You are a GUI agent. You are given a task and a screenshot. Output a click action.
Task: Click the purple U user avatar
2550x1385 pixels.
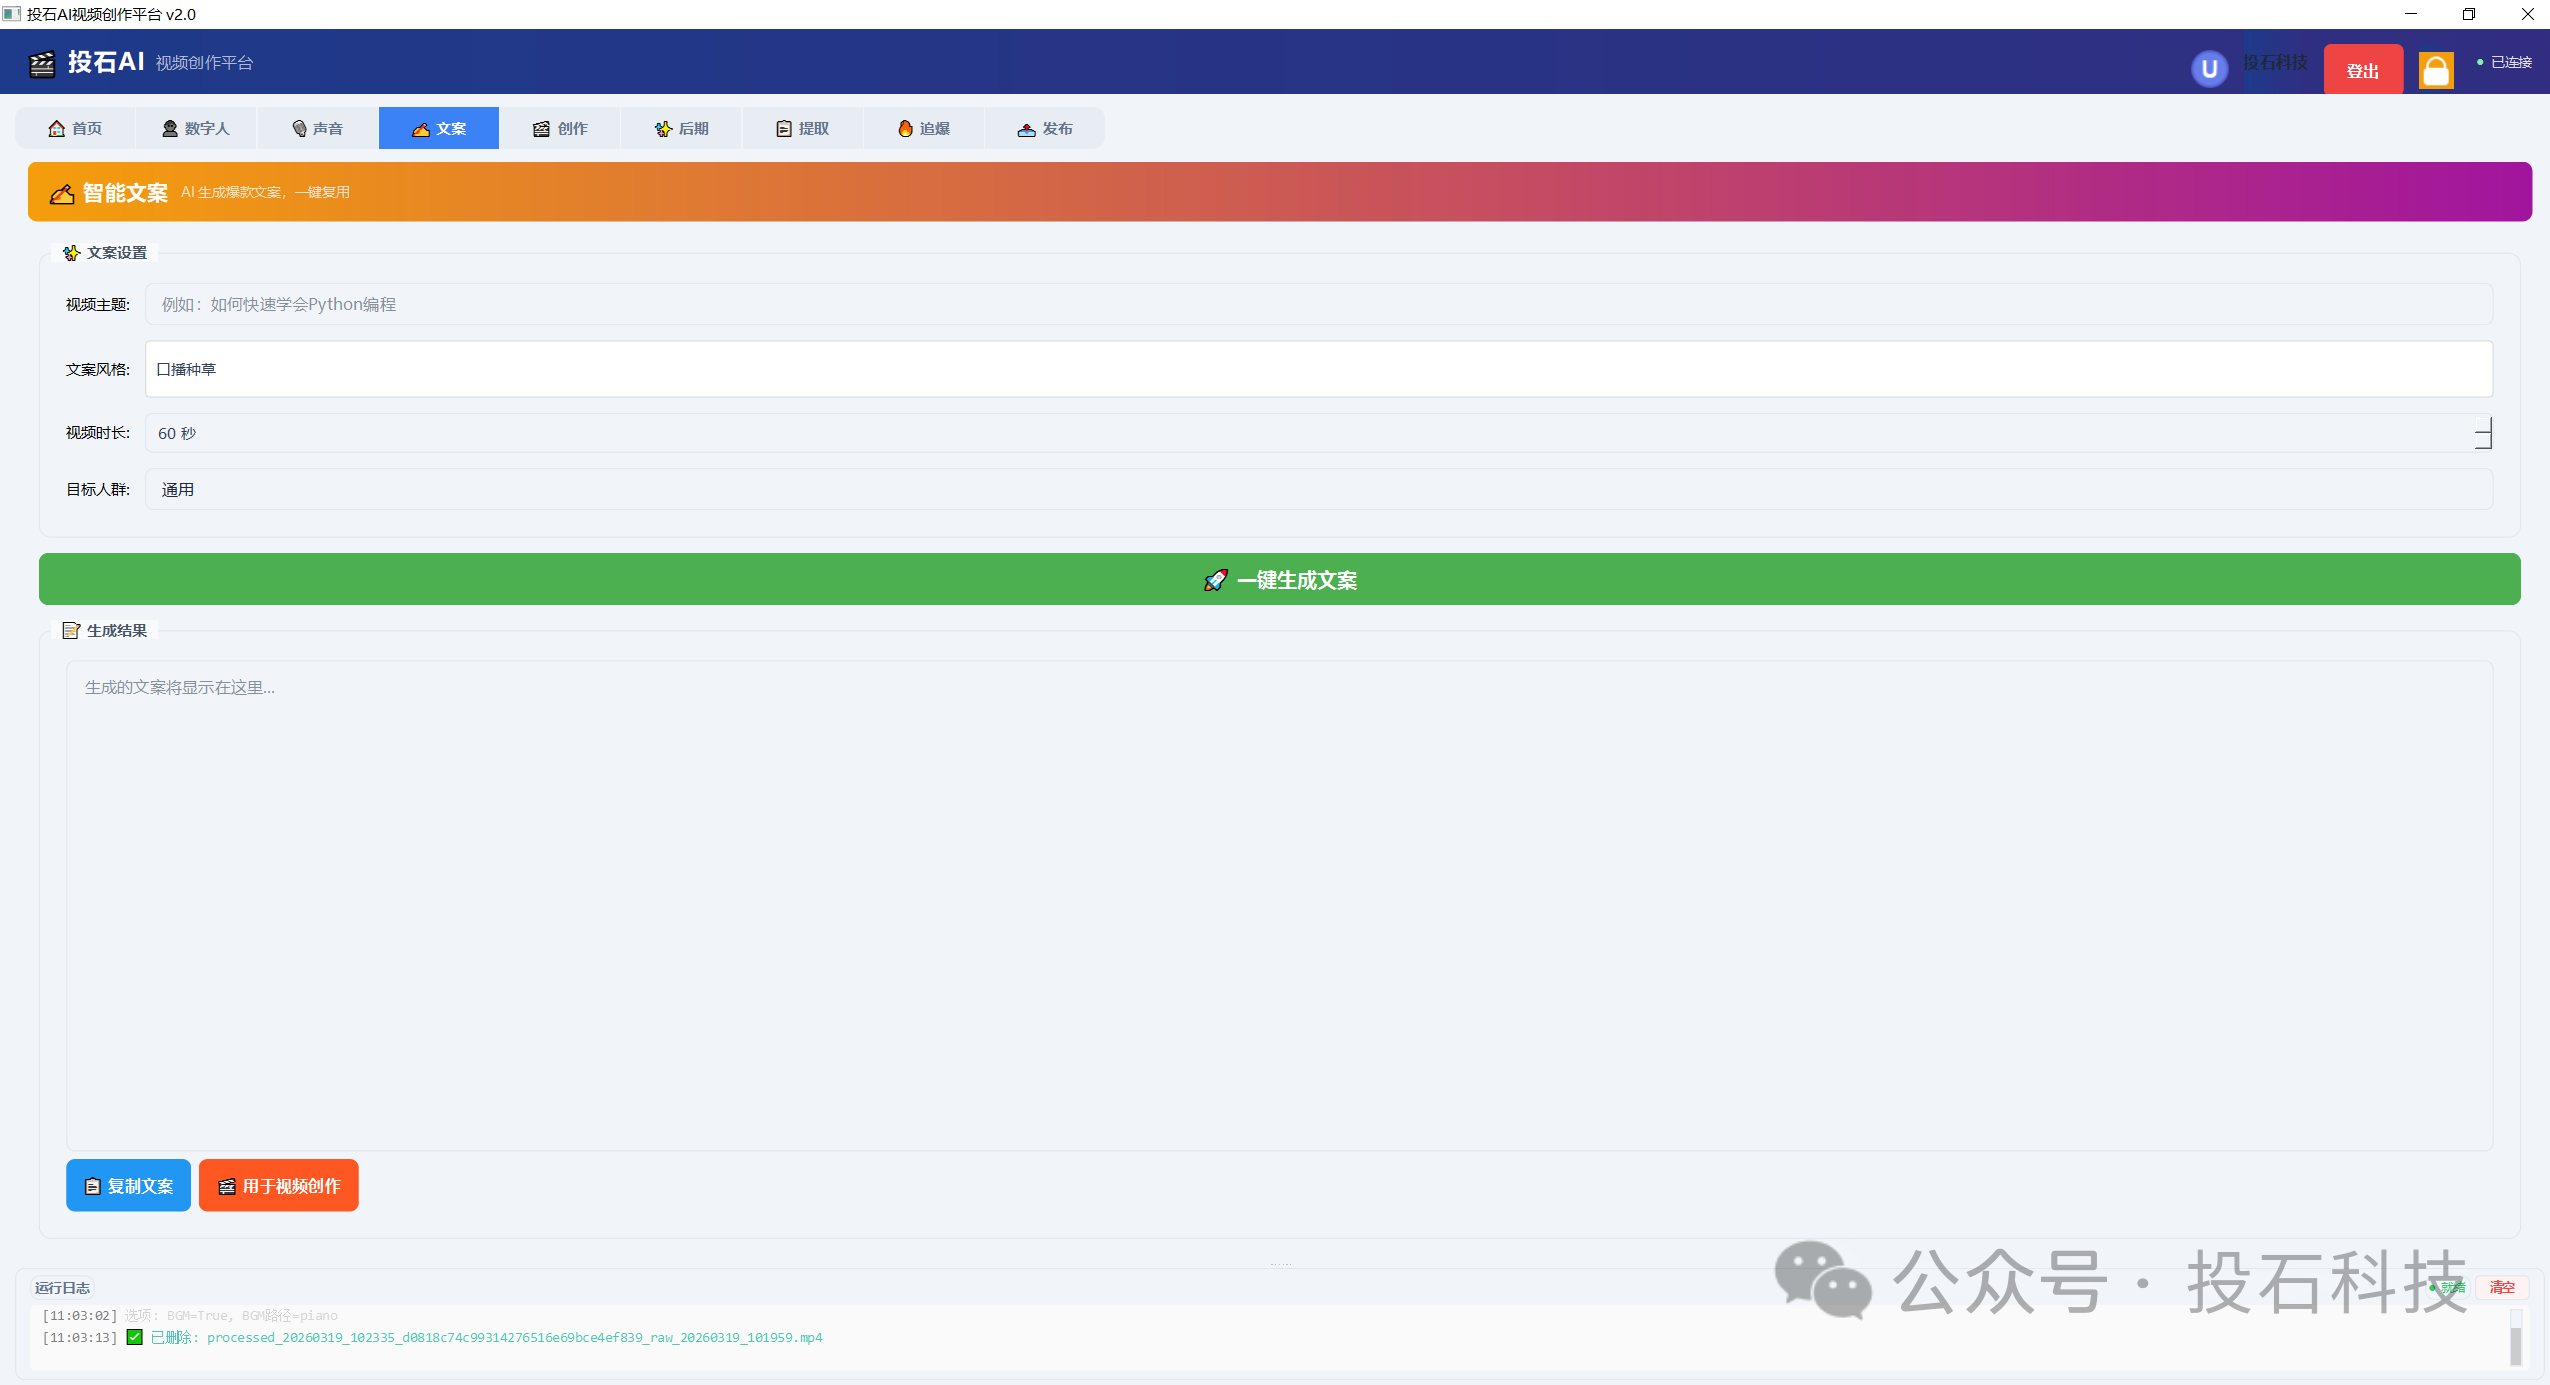(2209, 69)
